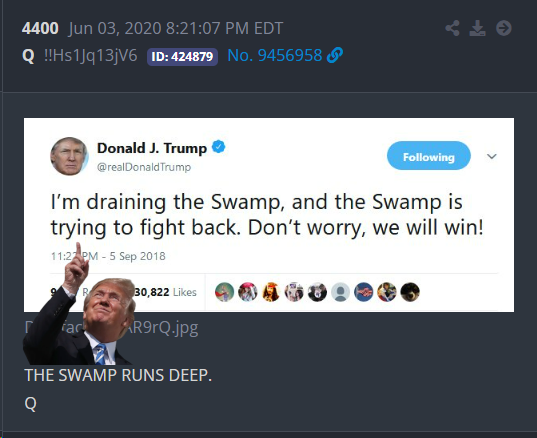Click the first liker avatar in the tweet
This screenshot has width=537, height=438.
point(224,292)
